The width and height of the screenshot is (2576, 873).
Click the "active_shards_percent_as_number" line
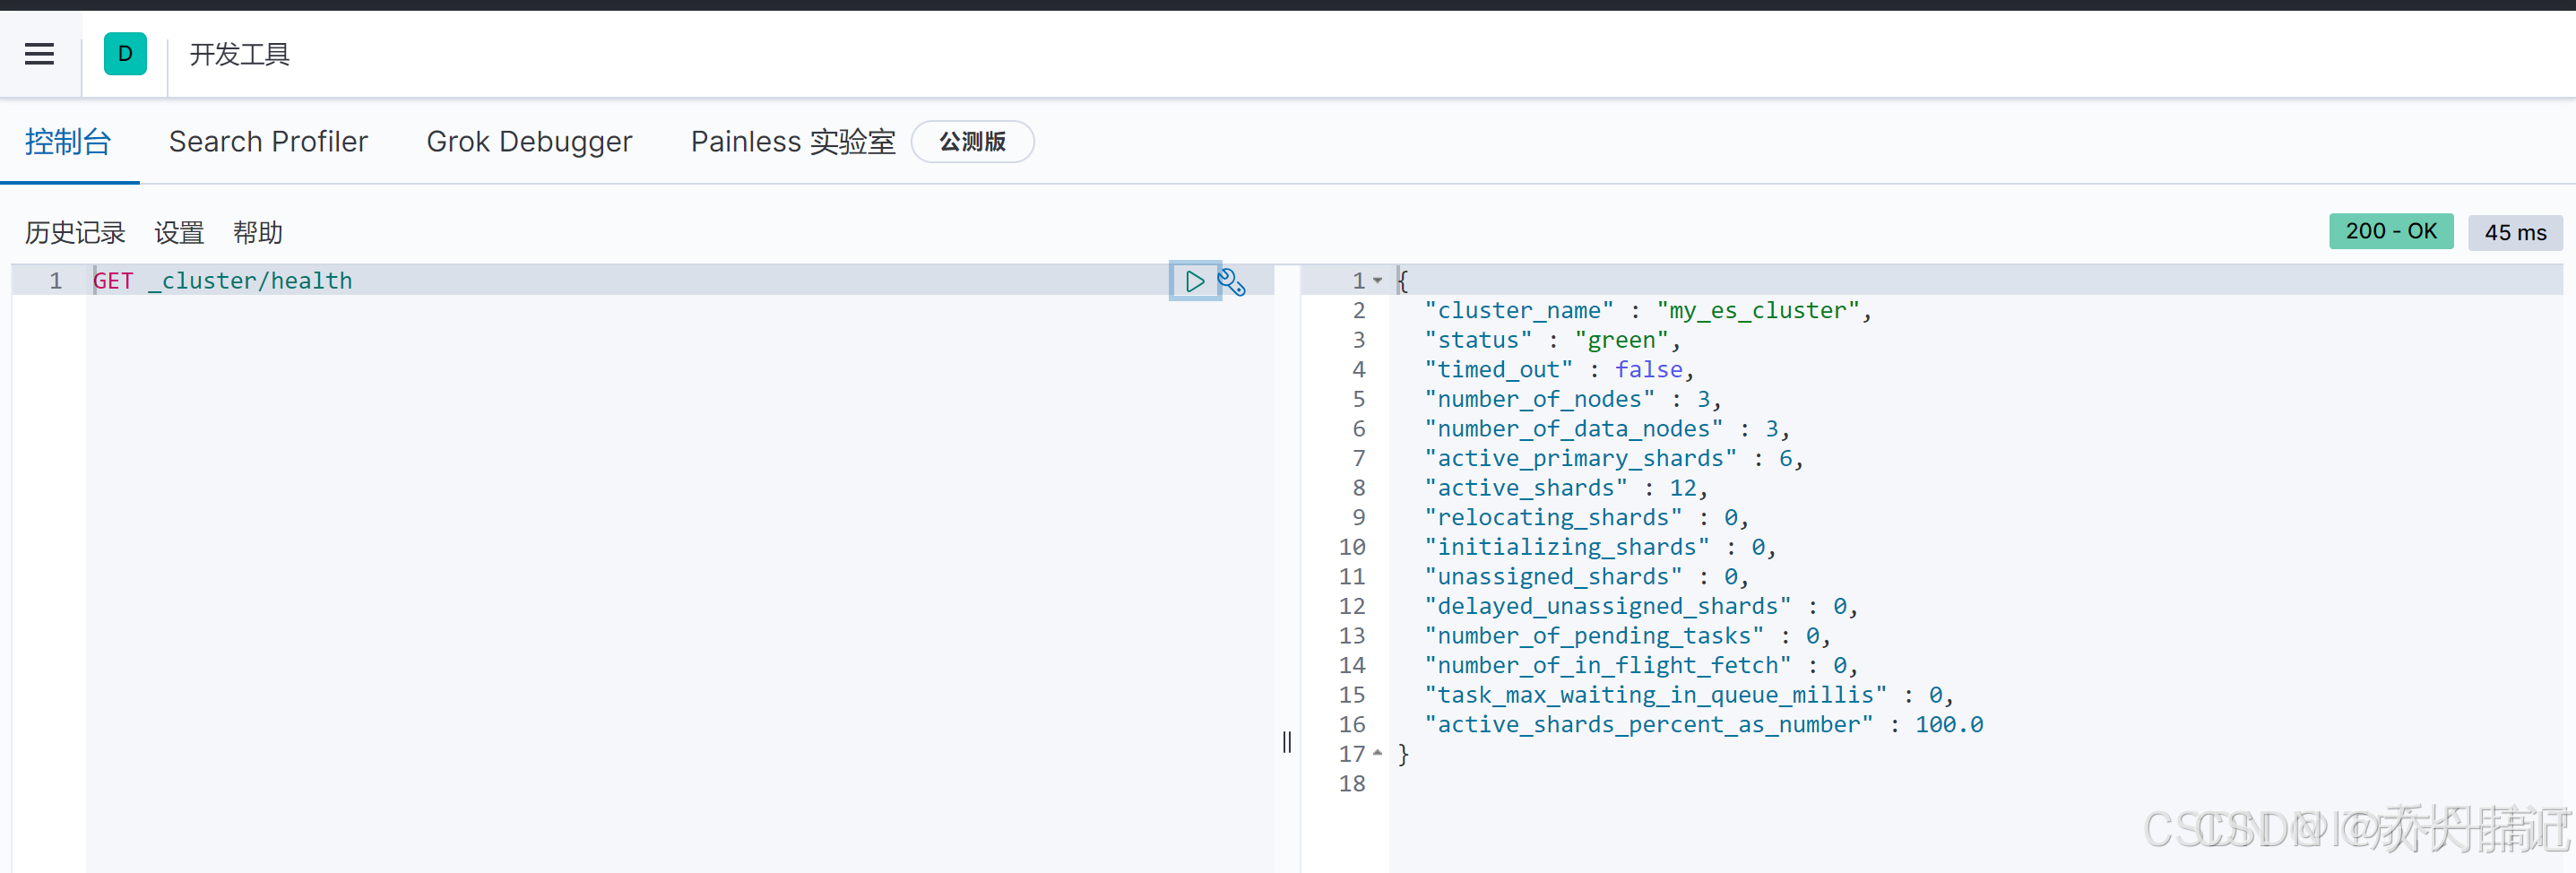pyautogui.click(x=1704, y=724)
